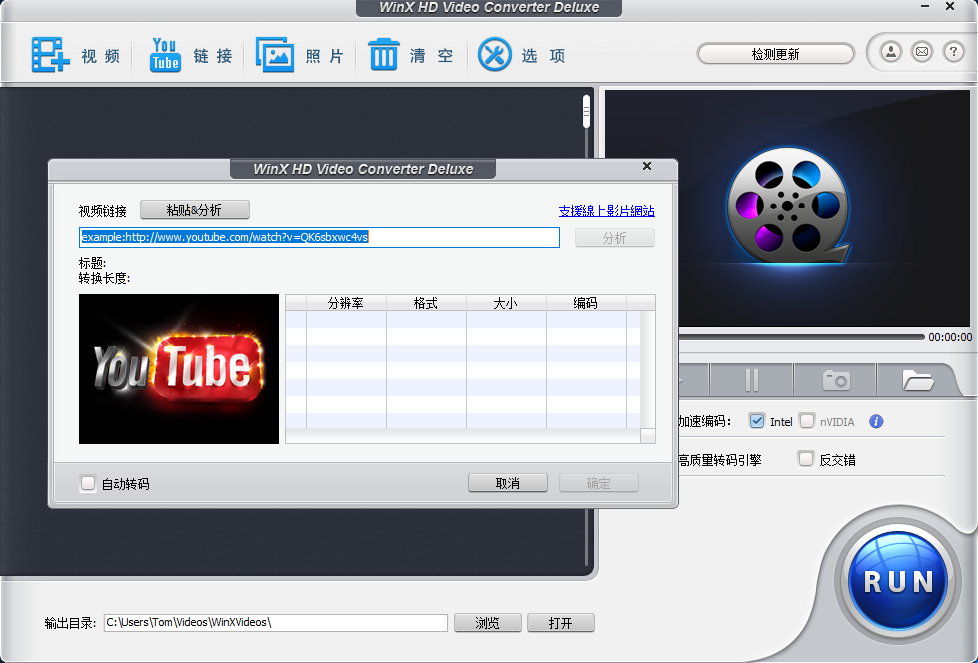Click the 链接 toolbar label
978x663 pixels.
(213, 56)
